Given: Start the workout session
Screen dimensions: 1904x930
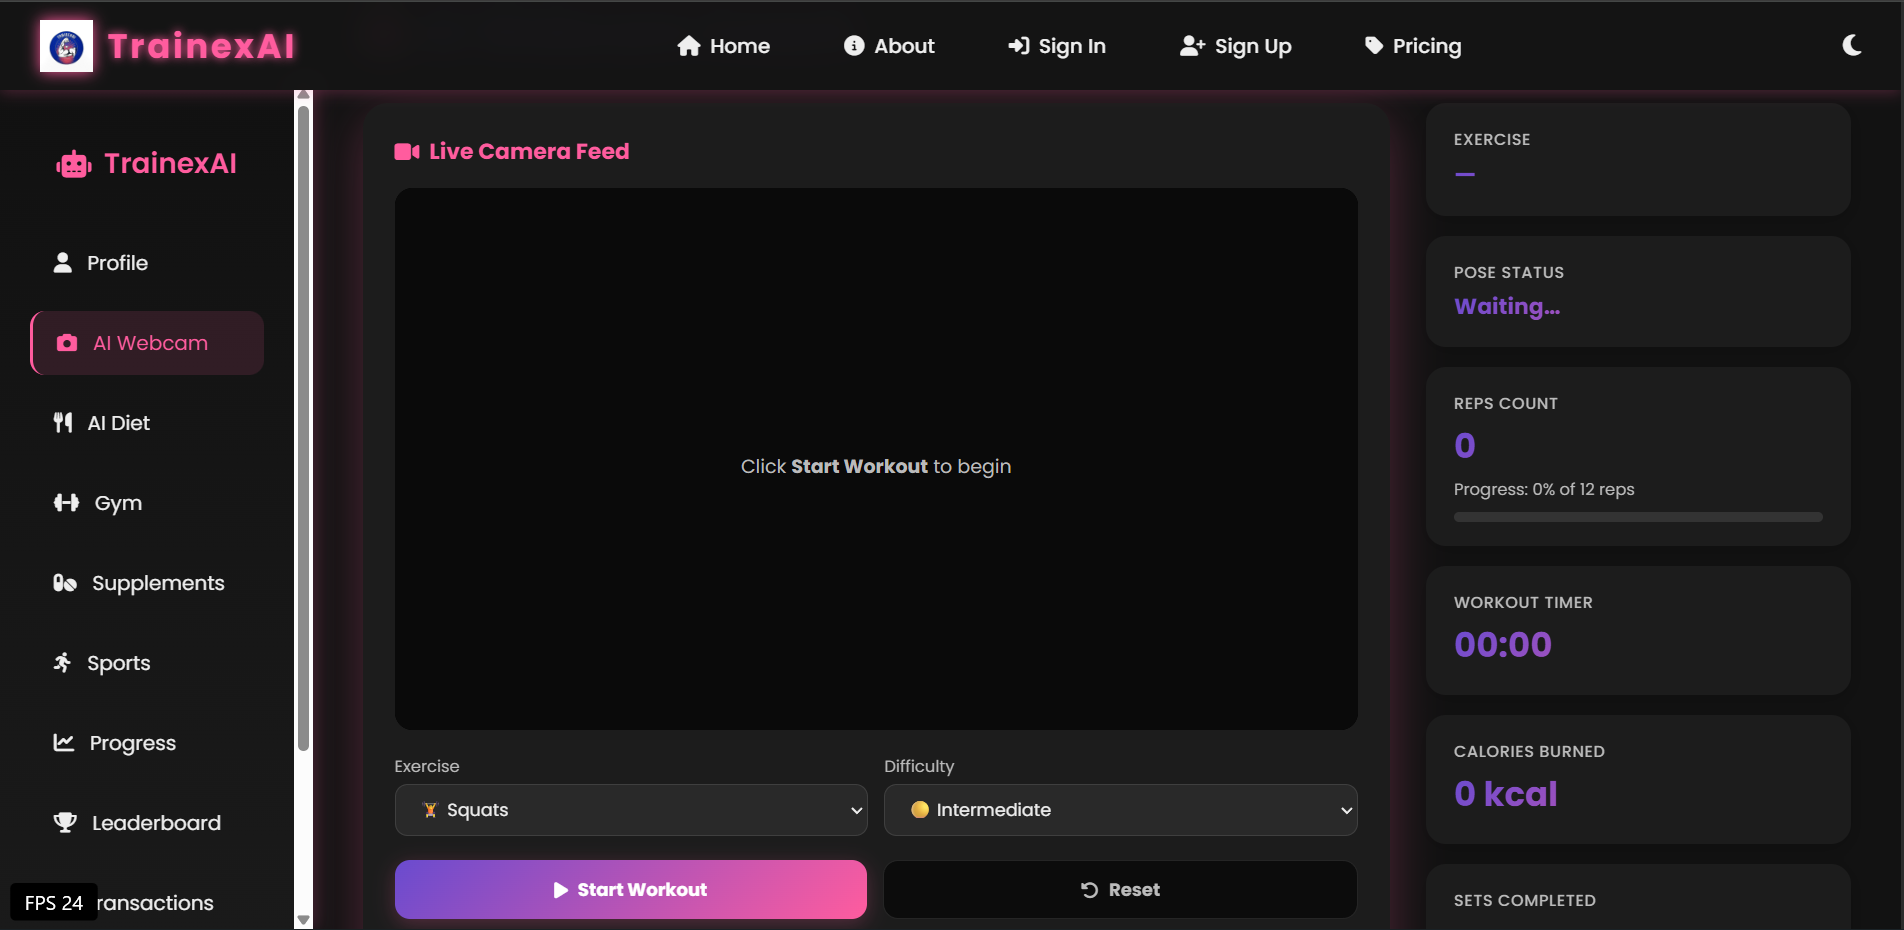Looking at the screenshot, I should (631, 890).
